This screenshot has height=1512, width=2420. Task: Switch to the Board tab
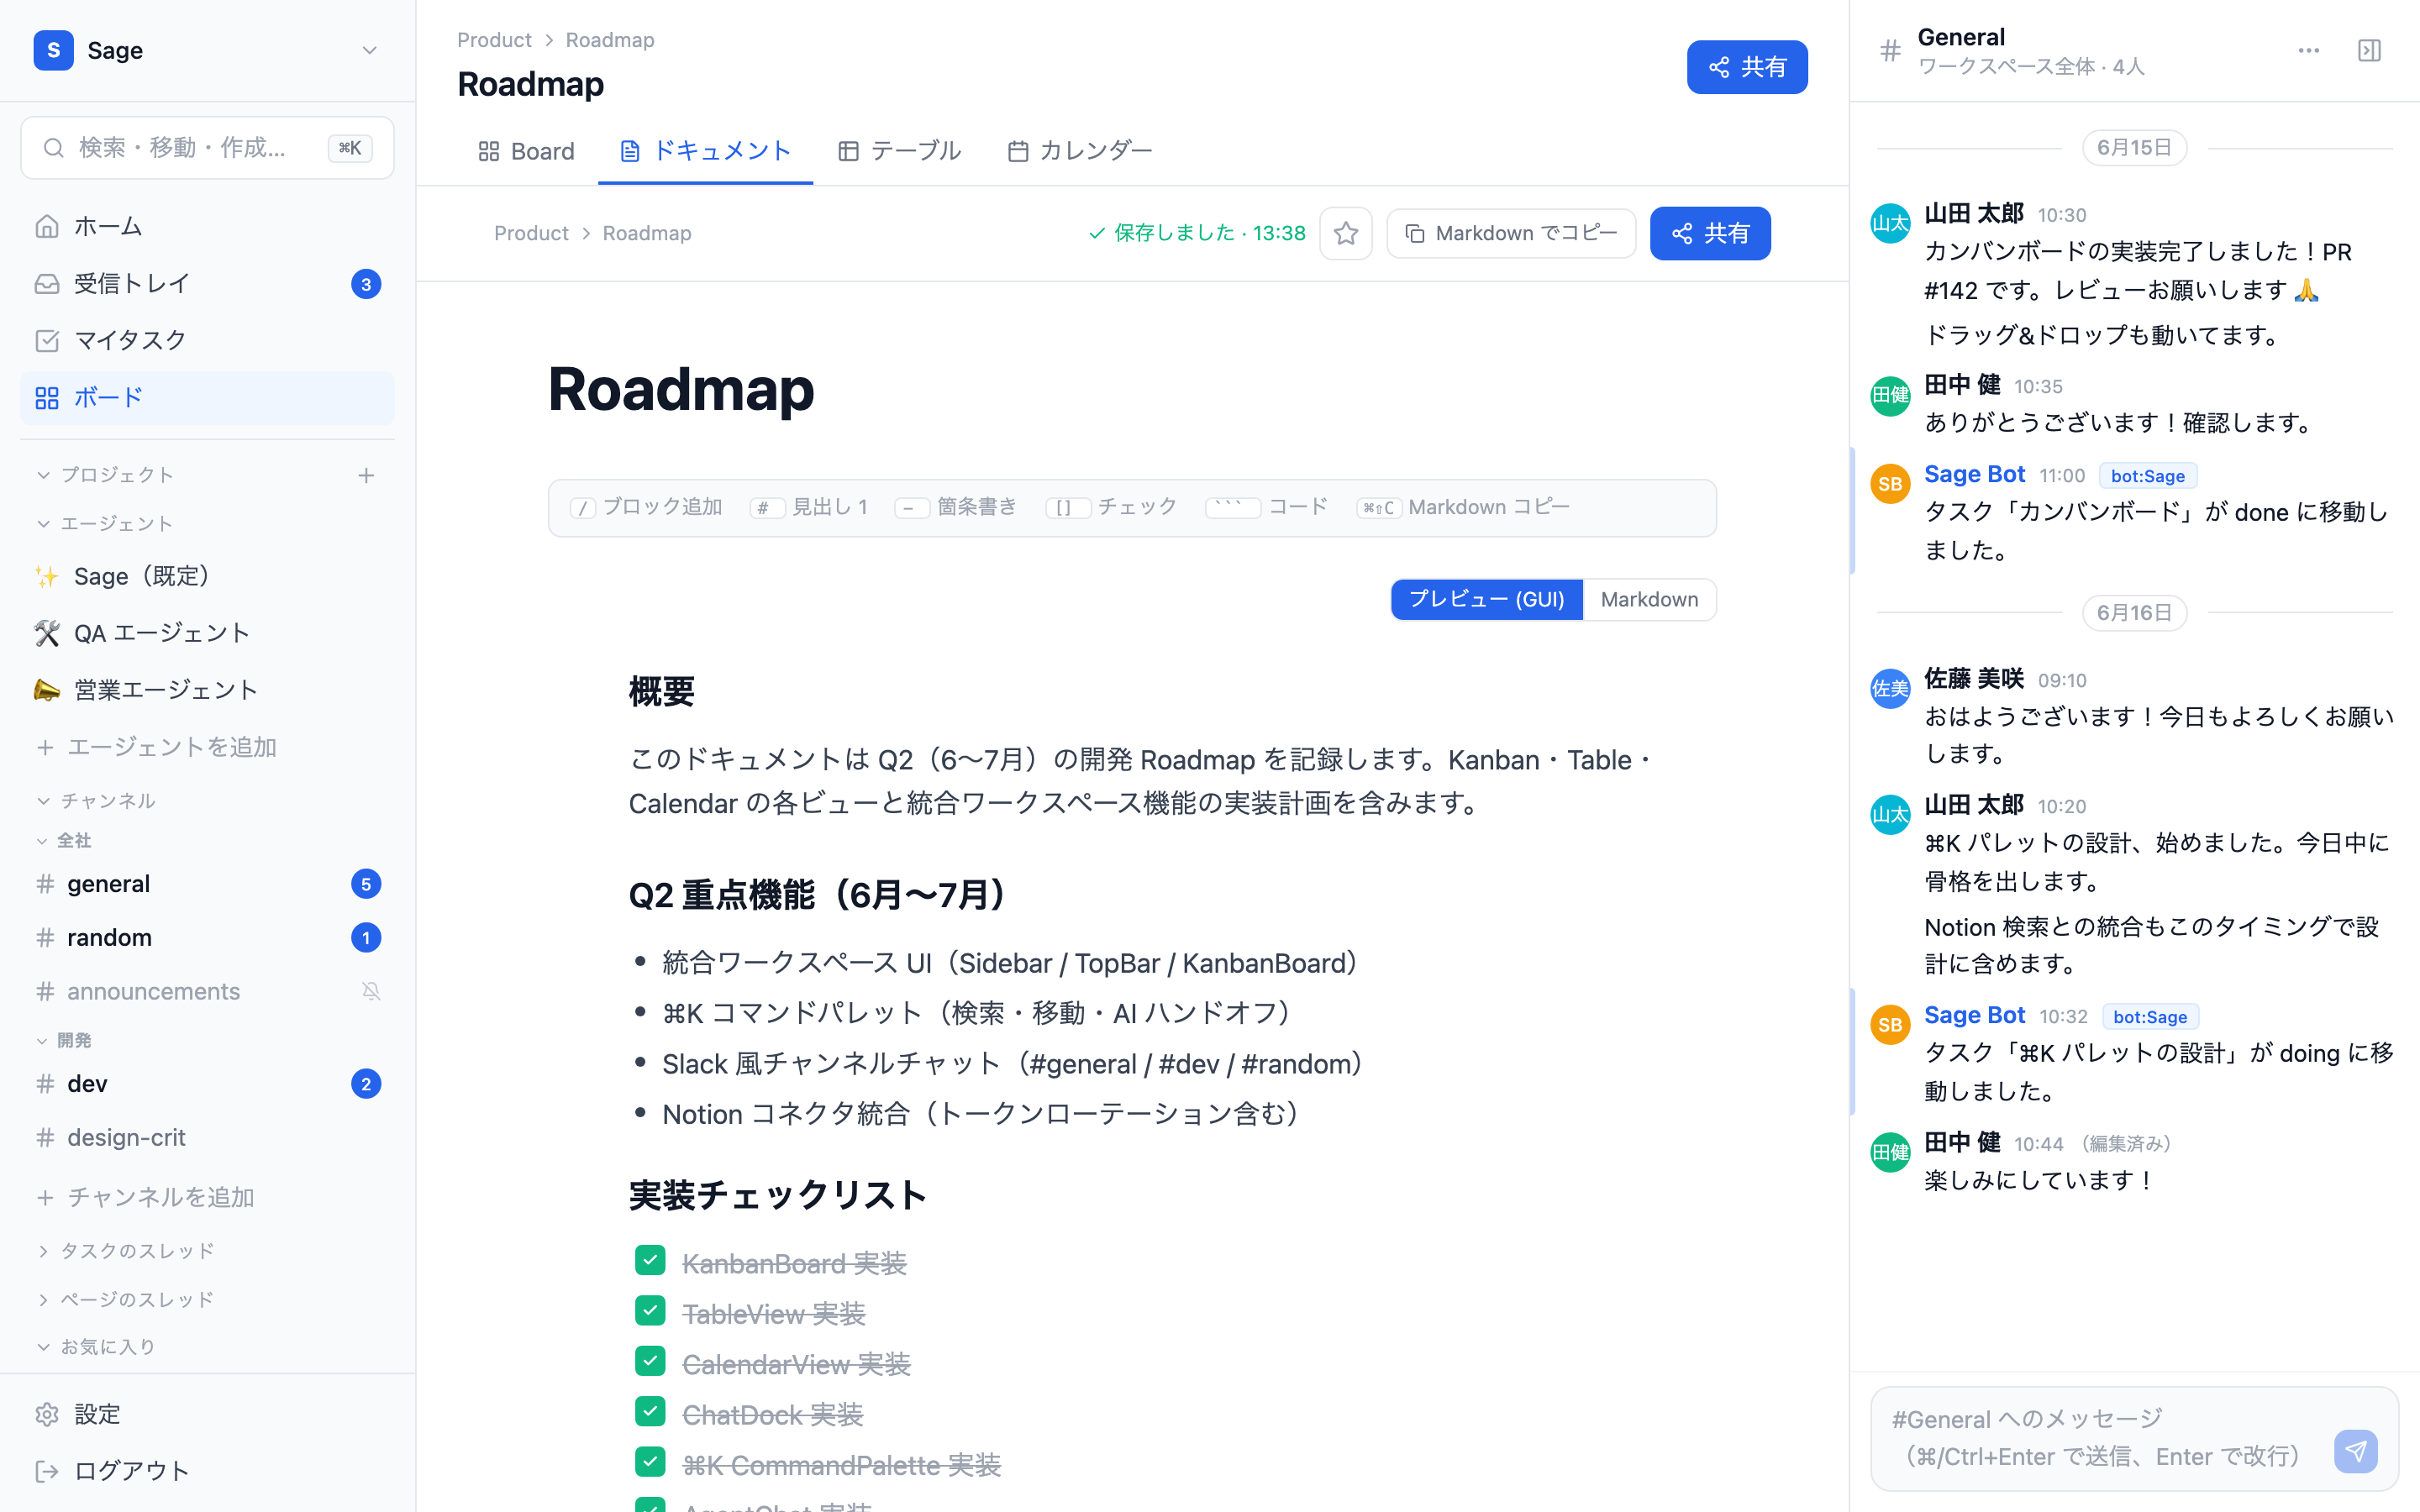point(526,151)
